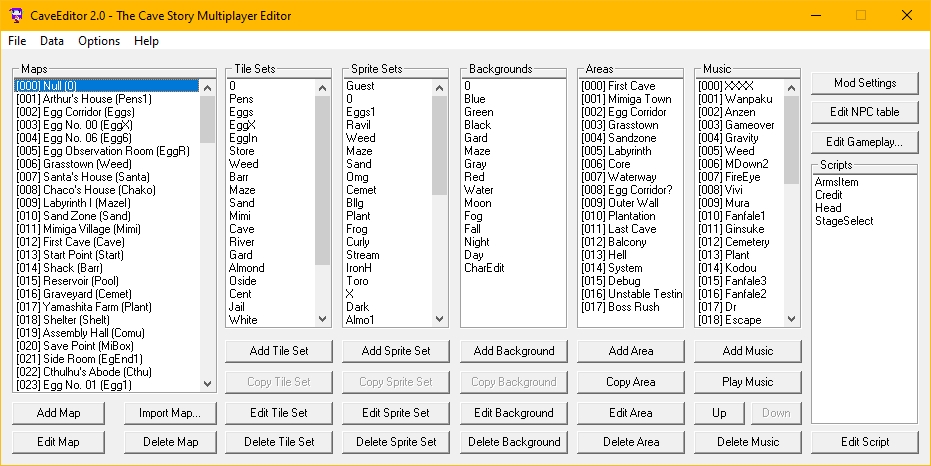Open the Data menu
This screenshot has width=931, height=466.
[52, 41]
